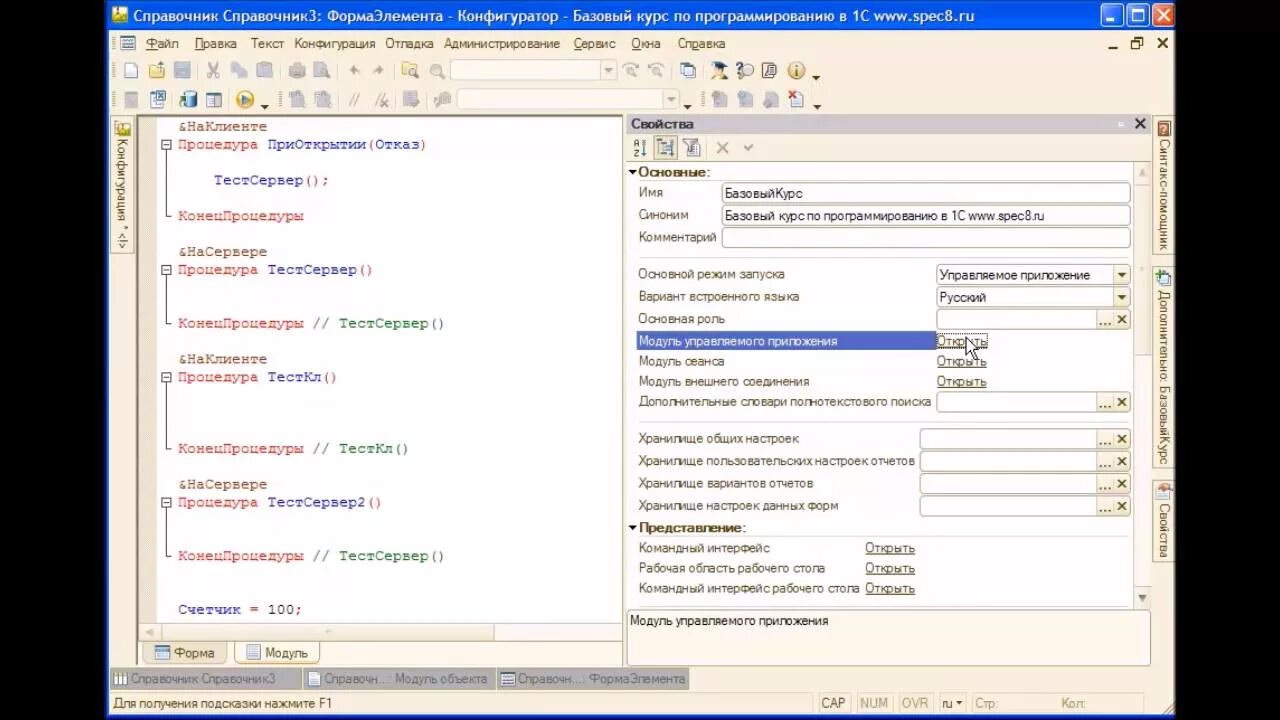Click the comment lines slashes icon

coord(354,100)
